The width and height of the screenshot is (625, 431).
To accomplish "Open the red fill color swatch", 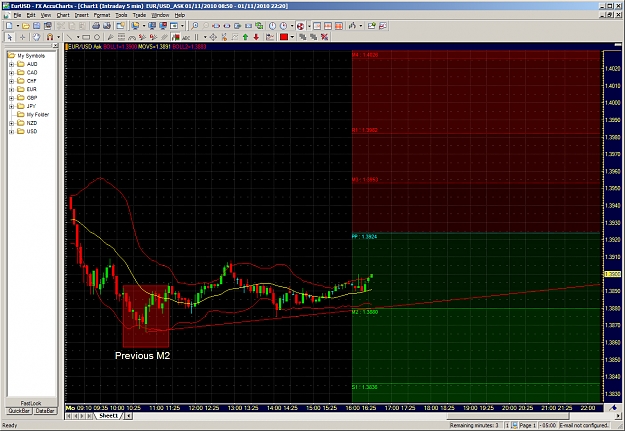I will point(284,37).
